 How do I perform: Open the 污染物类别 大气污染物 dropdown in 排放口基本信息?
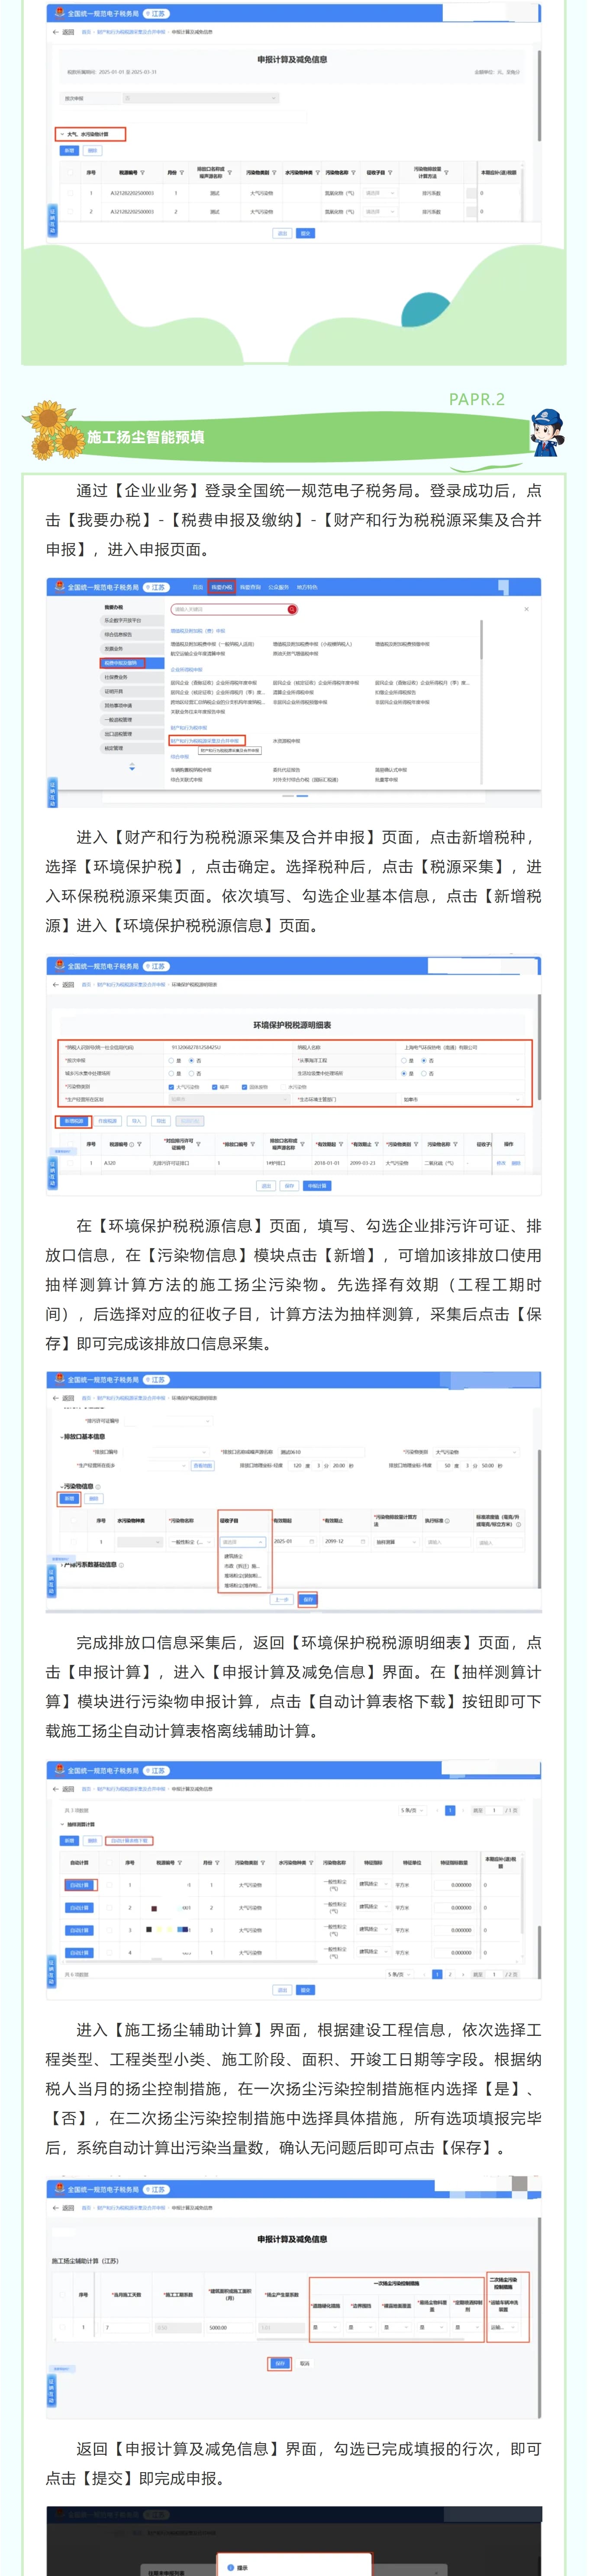click(476, 1452)
